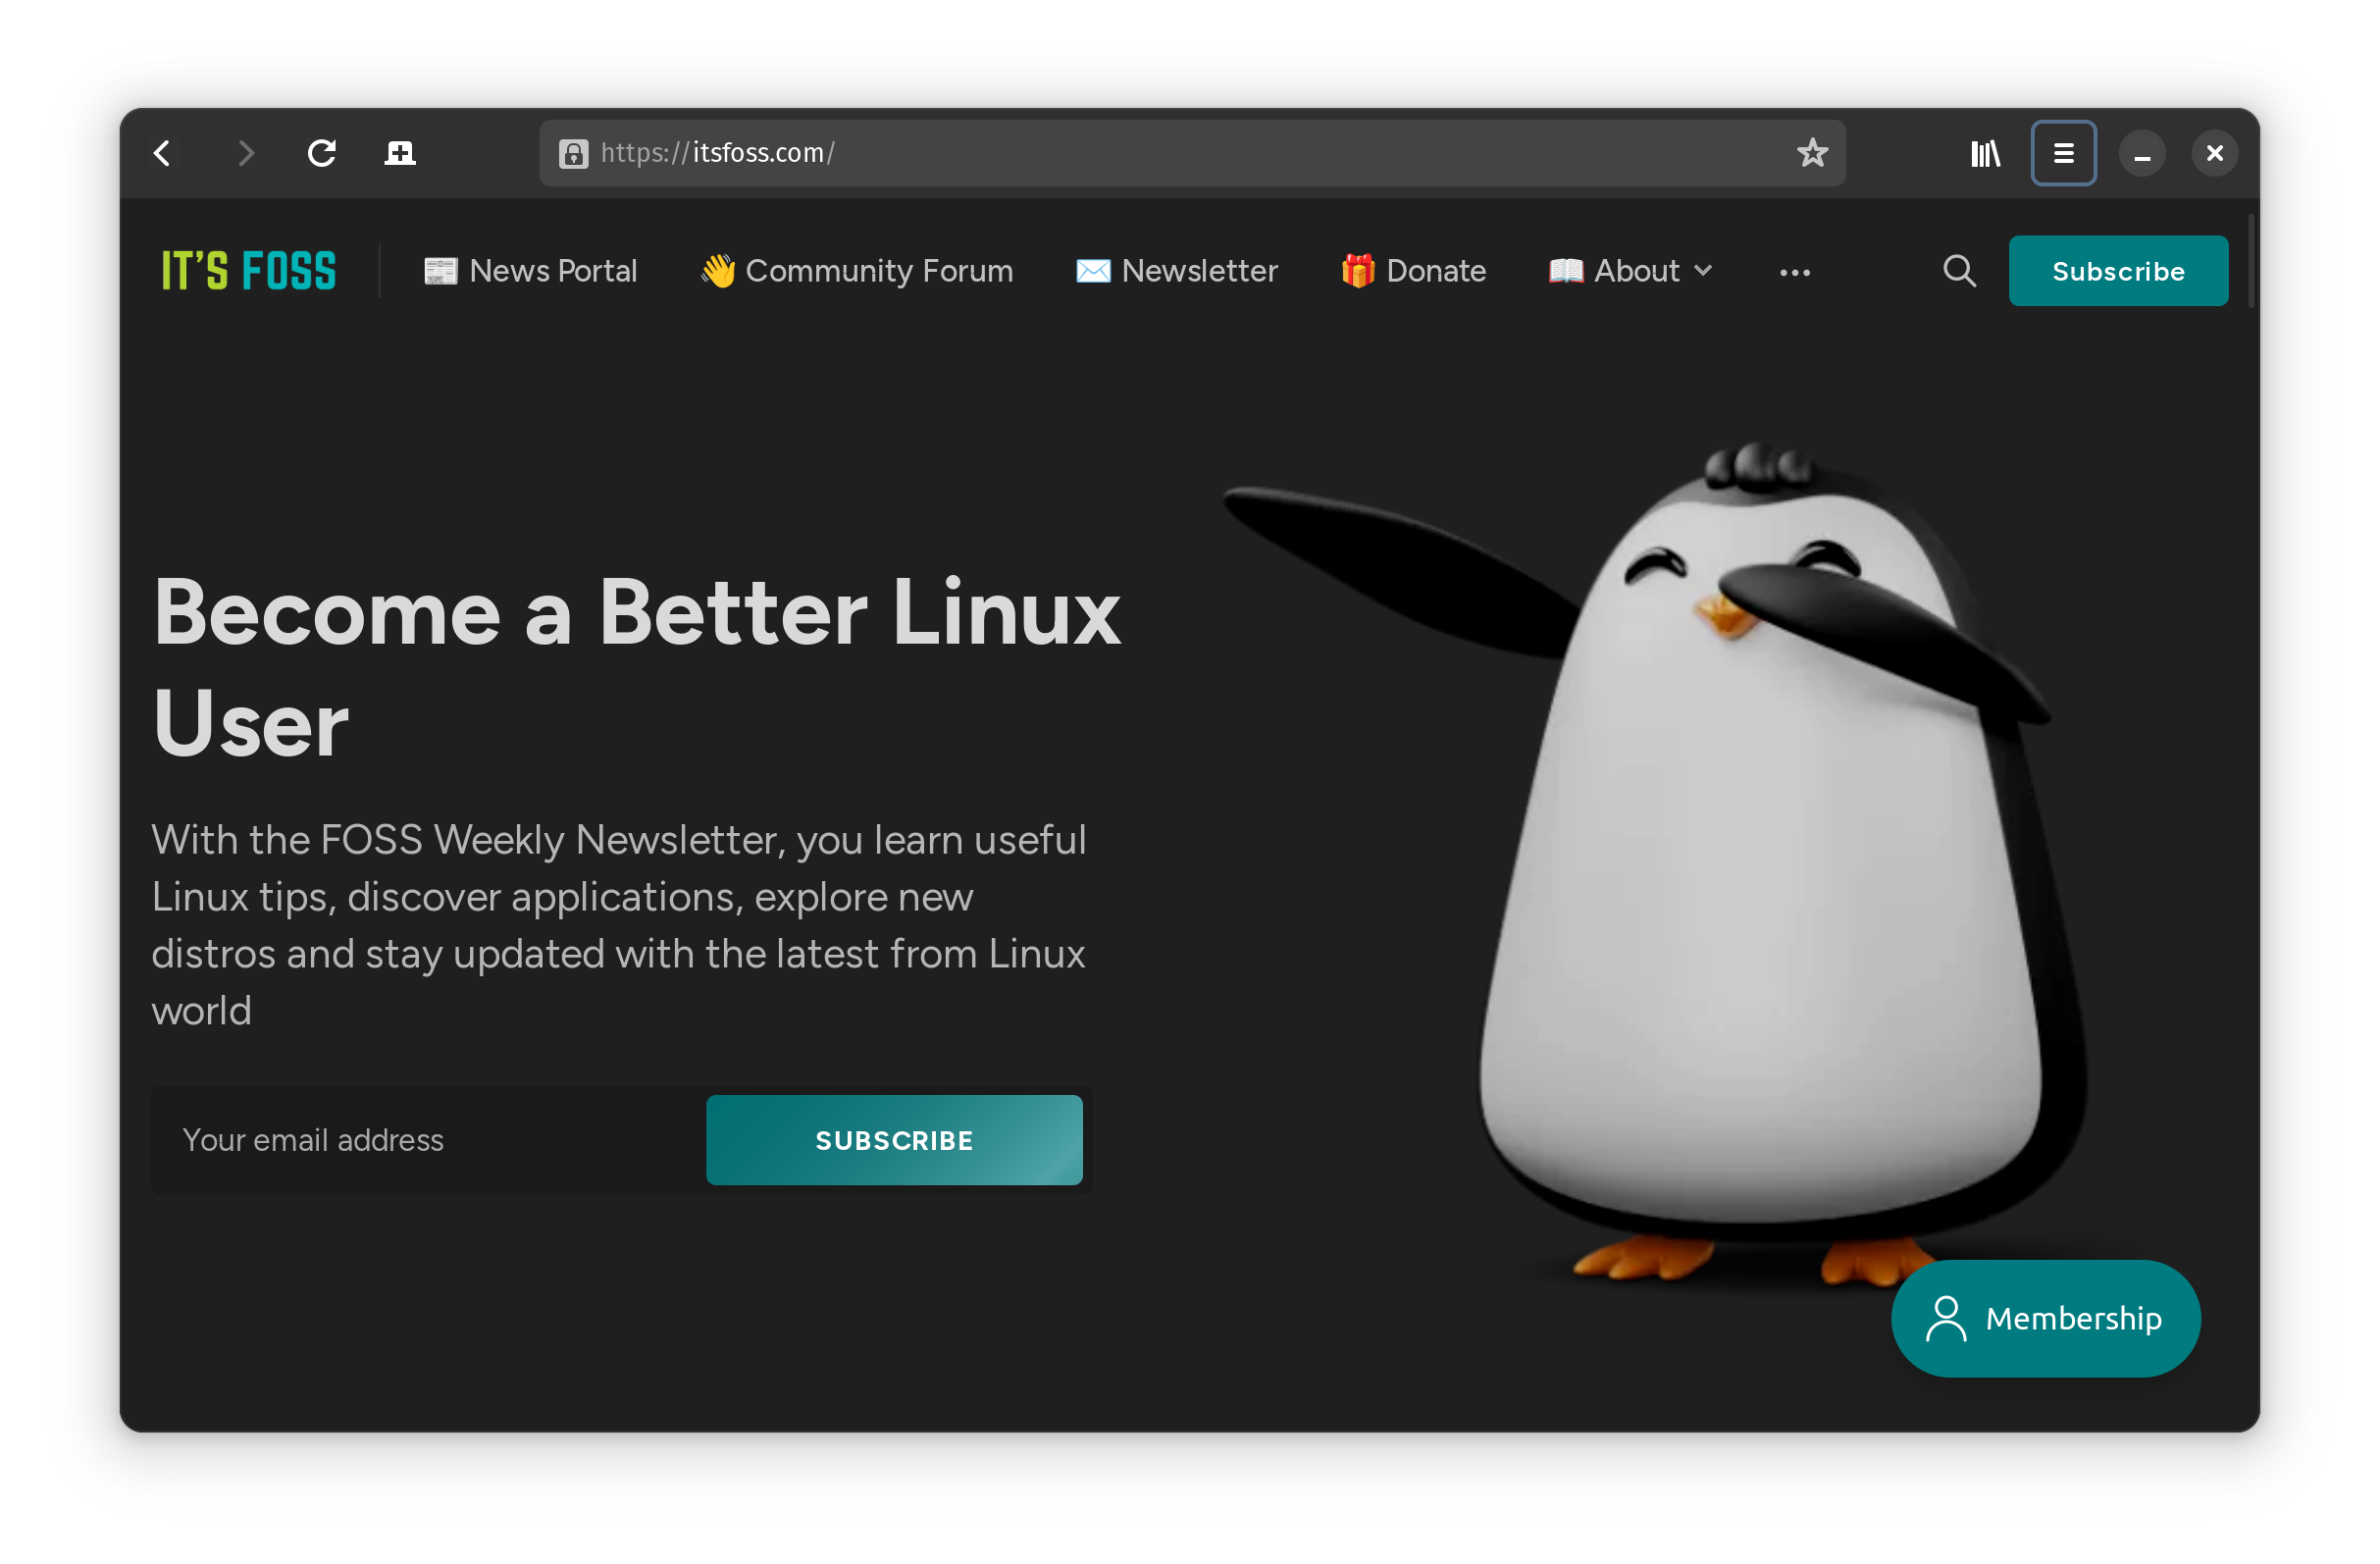Collapse the About navigation chevron
This screenshot has width=2380, height=1564.
1704,270
